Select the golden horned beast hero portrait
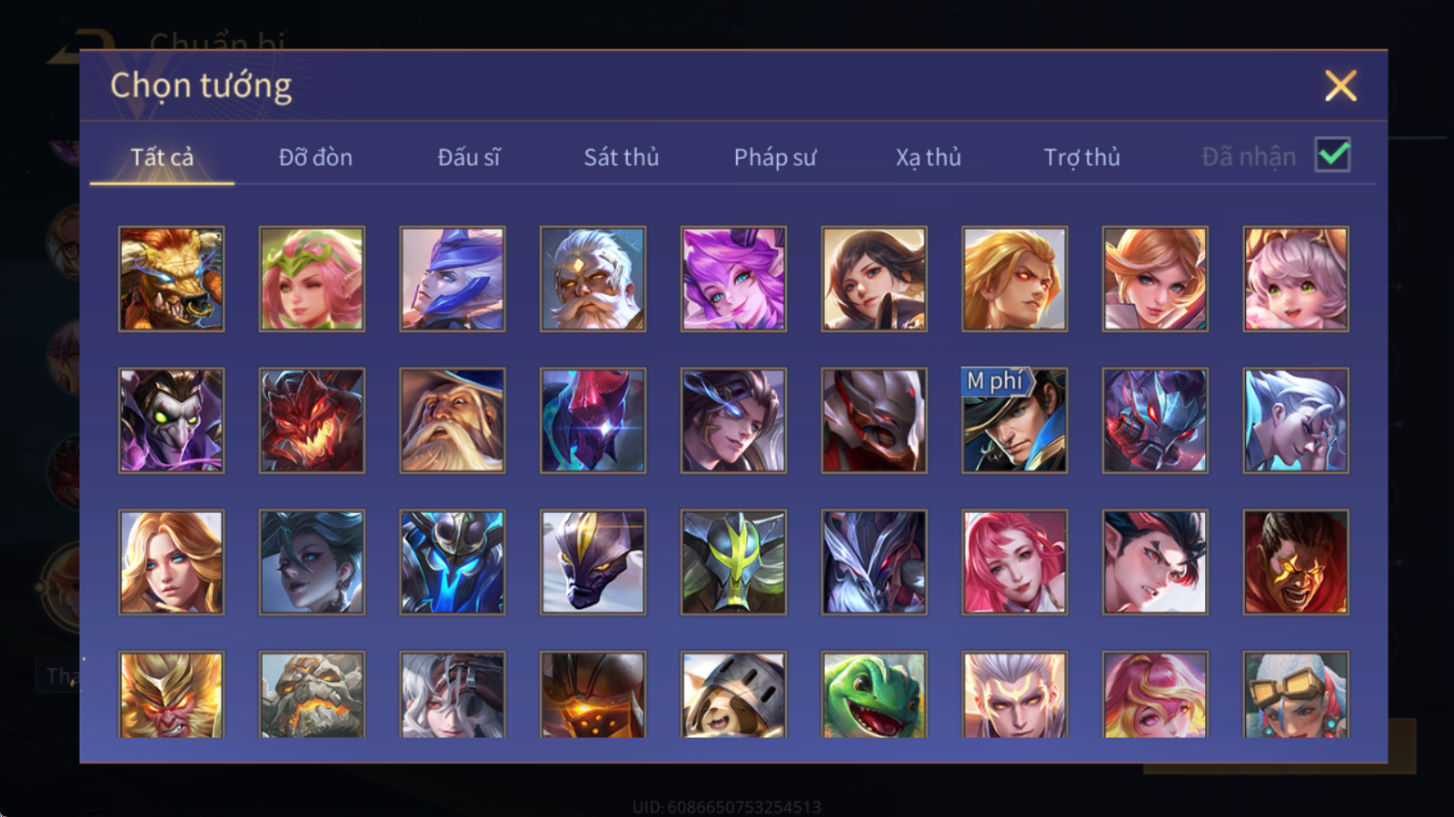1454x817 pixels. (171, 279)
